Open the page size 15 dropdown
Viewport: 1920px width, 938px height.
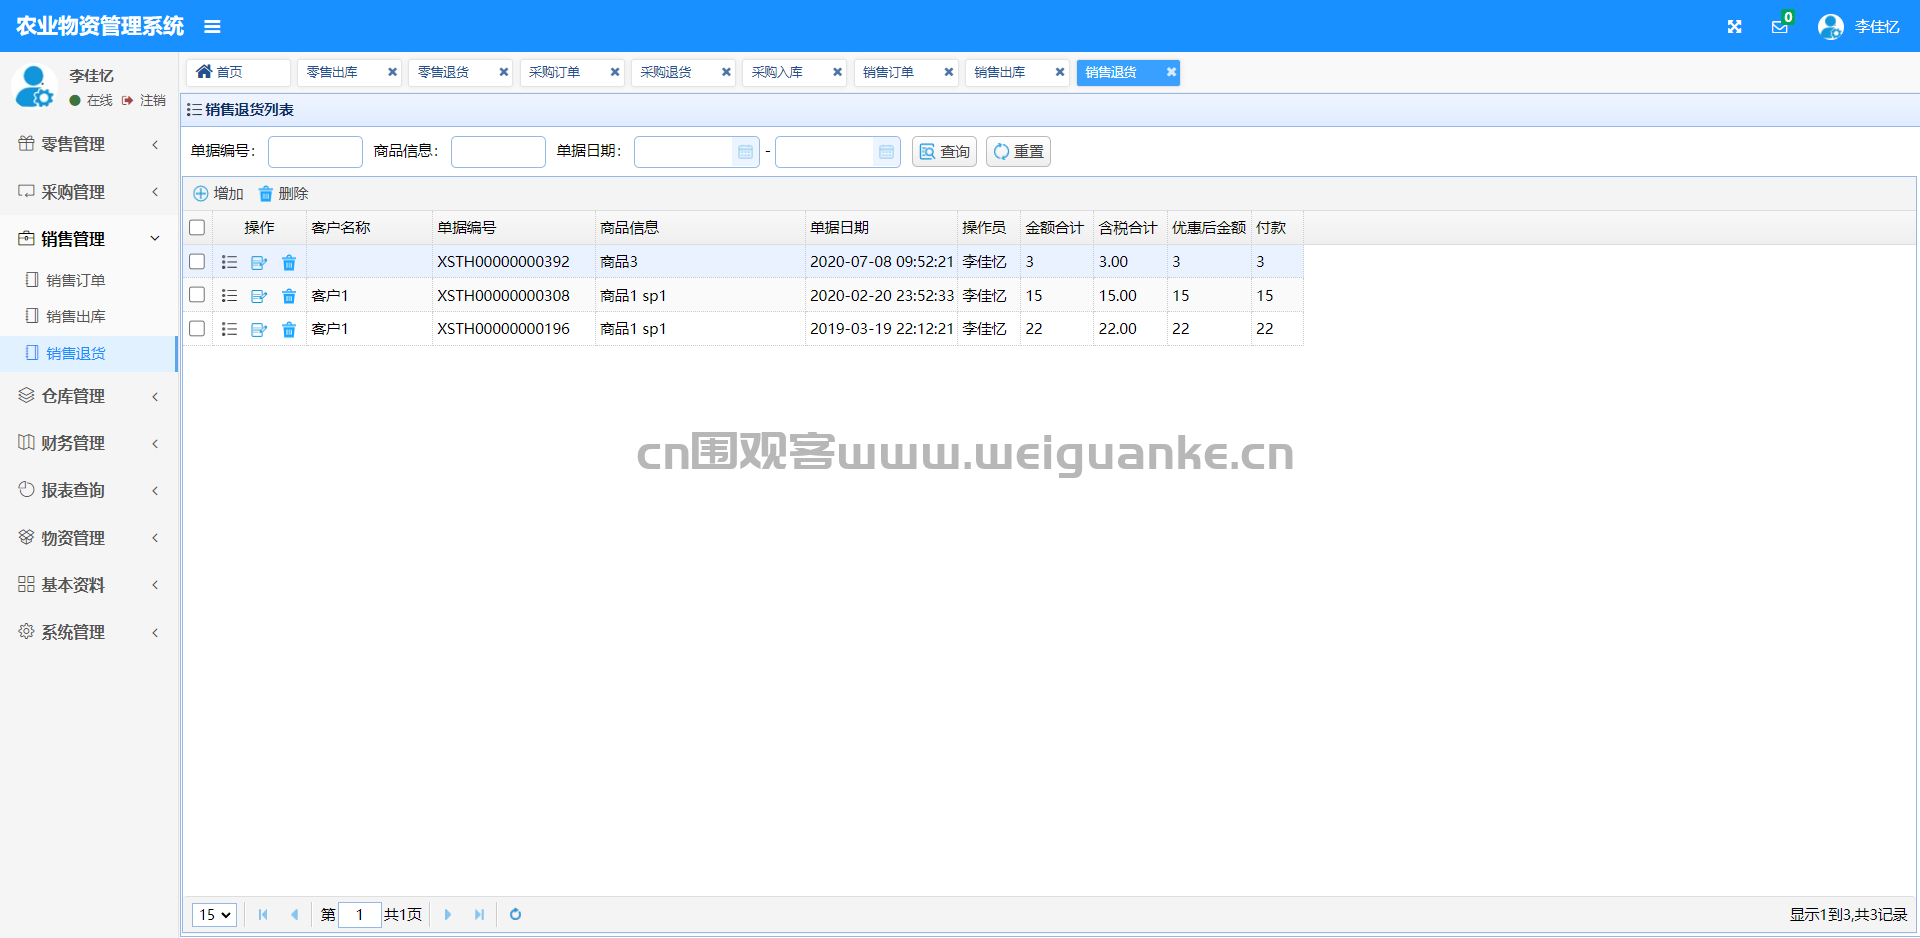click(214, 915)
